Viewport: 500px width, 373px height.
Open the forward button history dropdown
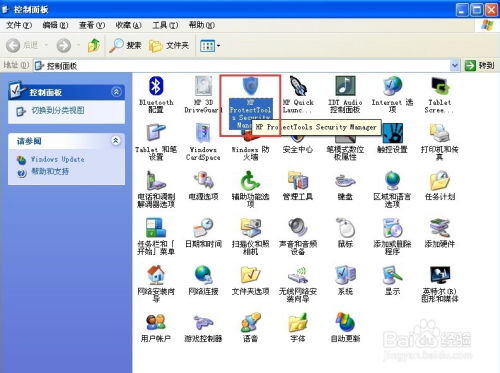(78, 45)
